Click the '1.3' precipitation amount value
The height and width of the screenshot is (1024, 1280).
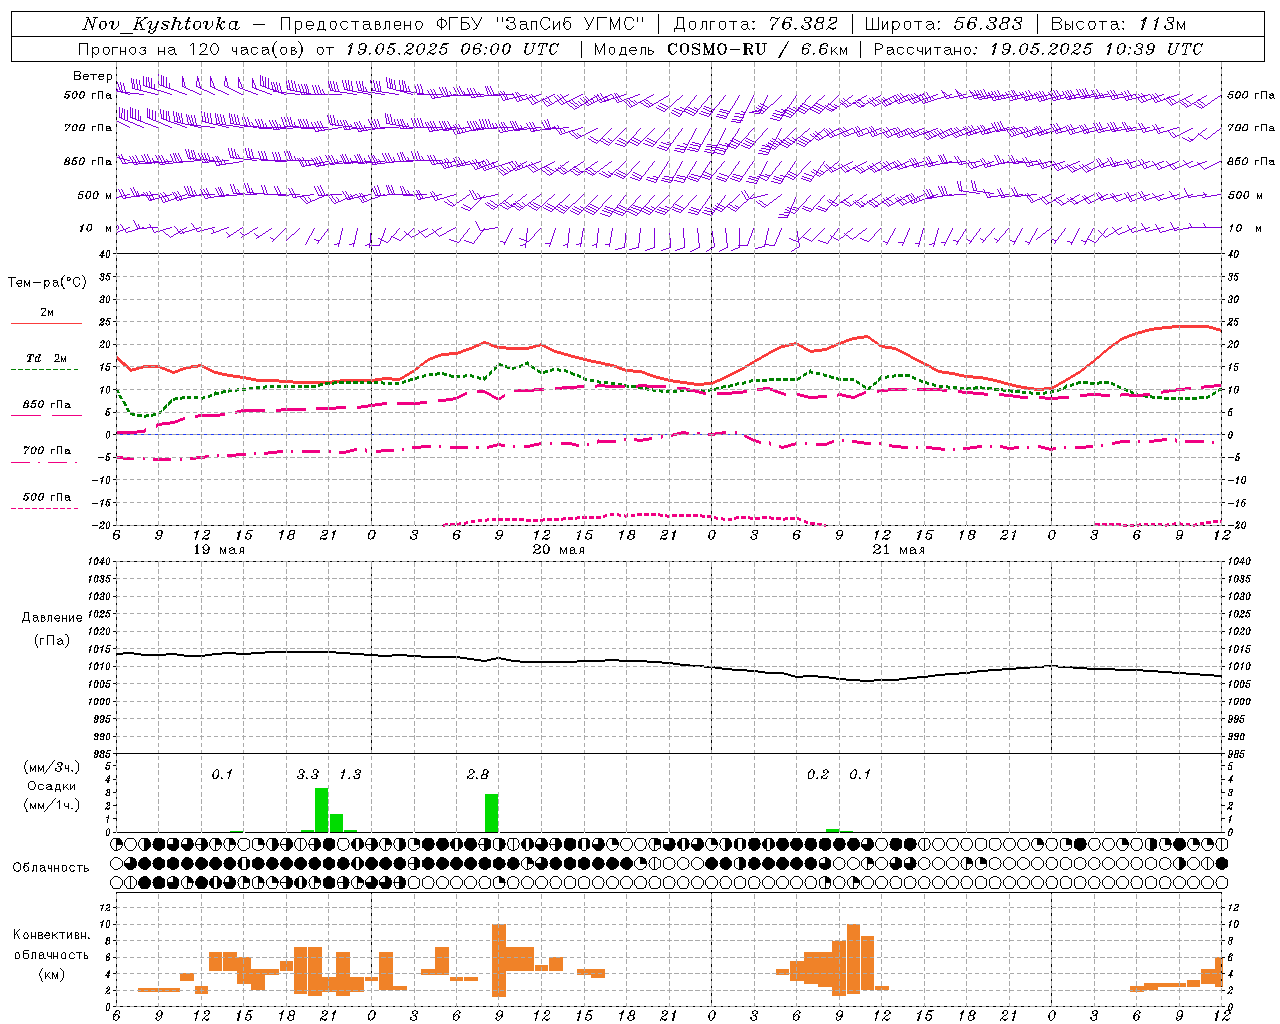click(350, 775)
